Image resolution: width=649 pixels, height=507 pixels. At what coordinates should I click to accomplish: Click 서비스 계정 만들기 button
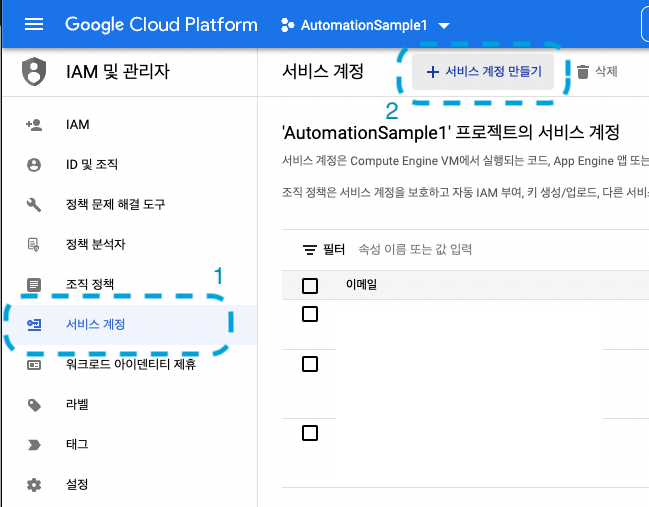[483, 72]
